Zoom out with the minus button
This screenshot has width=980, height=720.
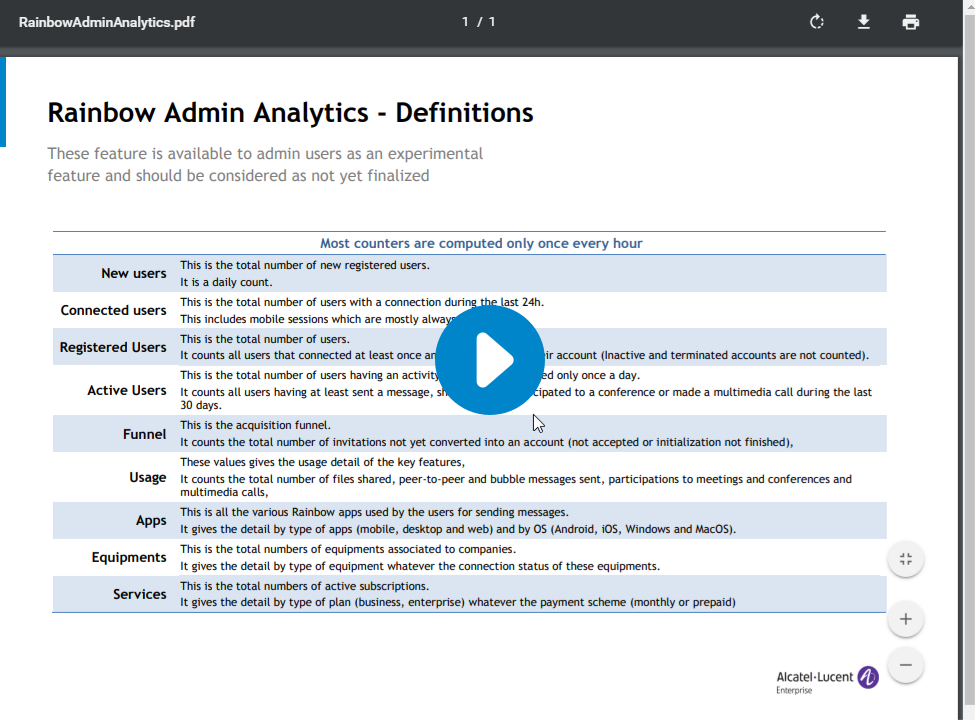click(906, 665)
